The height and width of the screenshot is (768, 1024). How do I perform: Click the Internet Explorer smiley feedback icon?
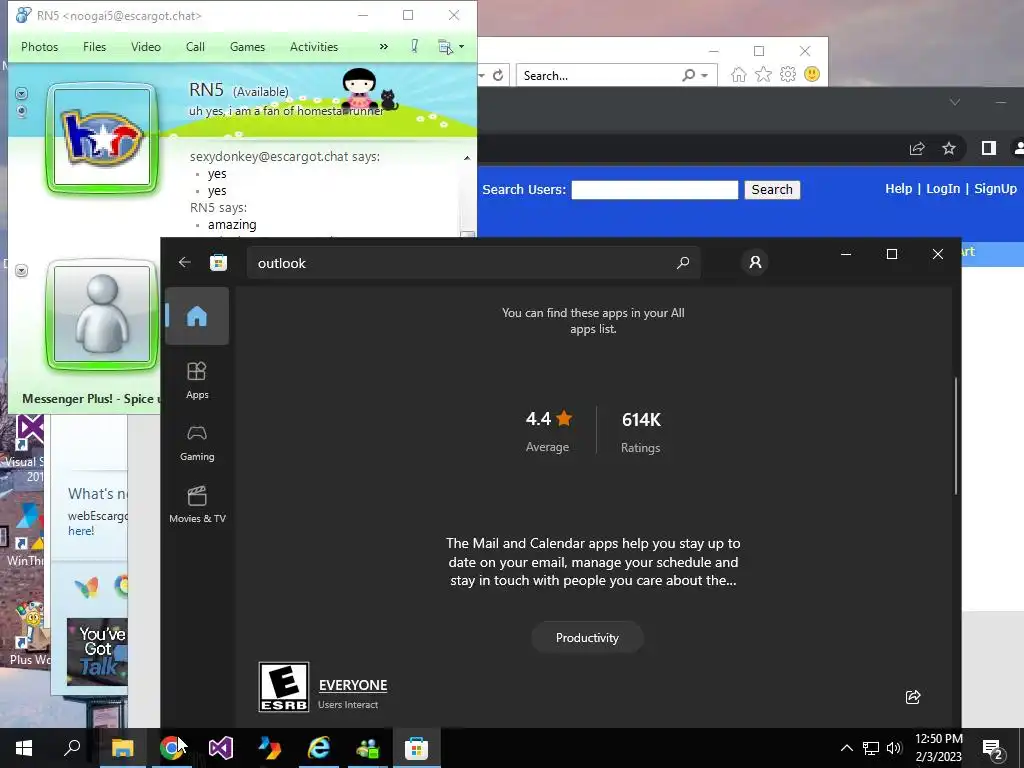tap(812, 74)
